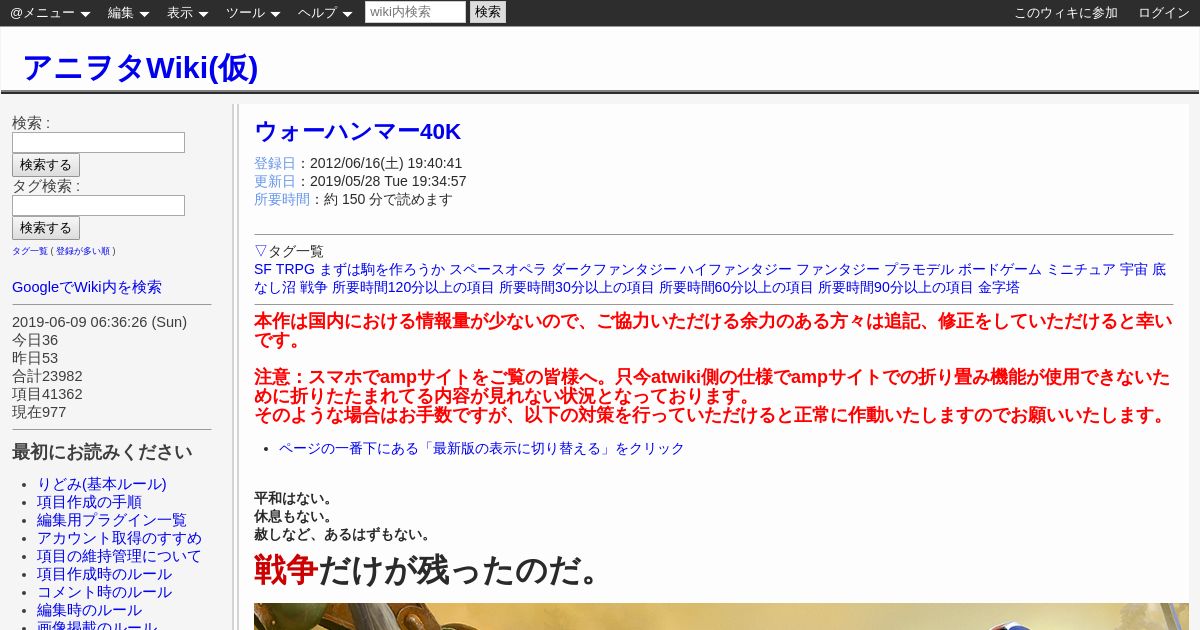Open コメント時のルール sidebar link
This screenshot has width=1200, height=630.
coord(104,592)
